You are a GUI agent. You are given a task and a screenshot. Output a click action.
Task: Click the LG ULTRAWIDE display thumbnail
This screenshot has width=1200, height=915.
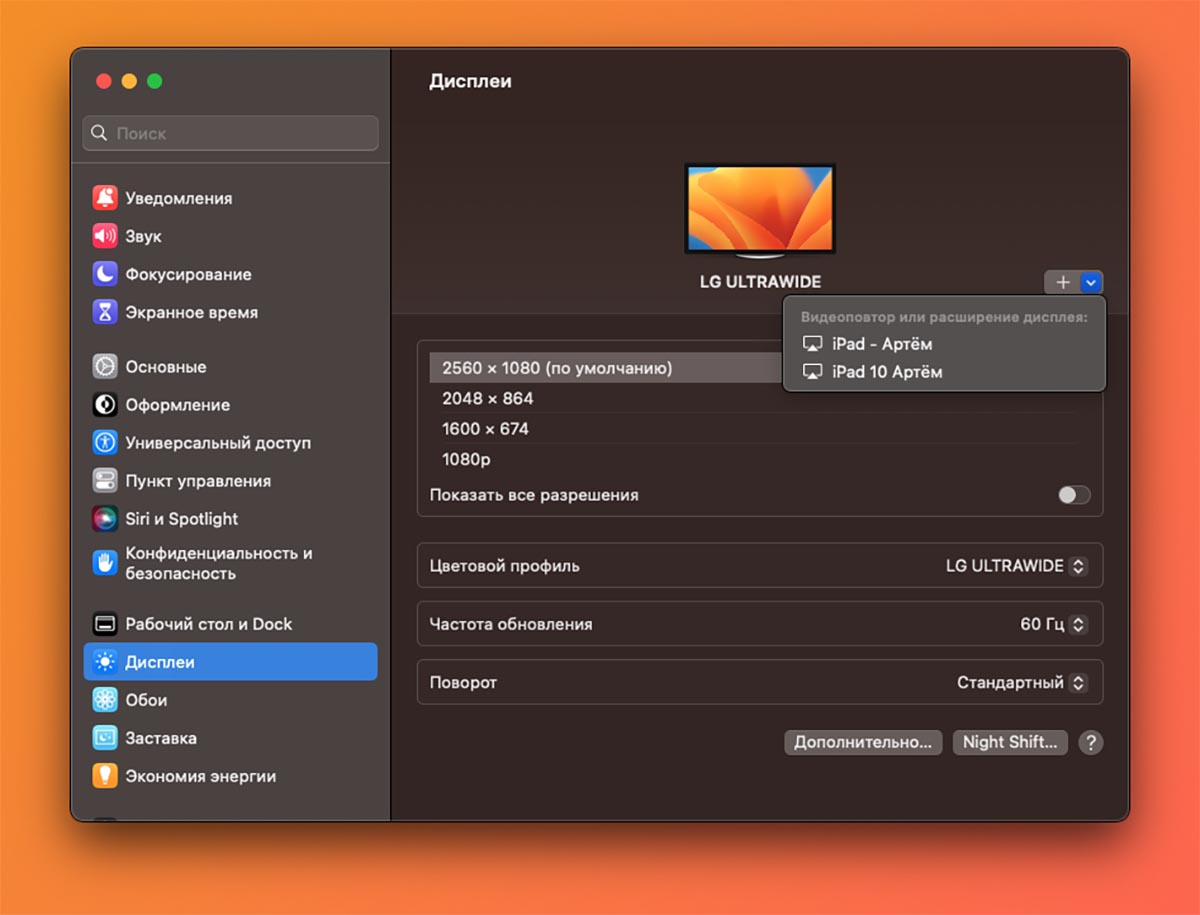click(x=760, y=208)
